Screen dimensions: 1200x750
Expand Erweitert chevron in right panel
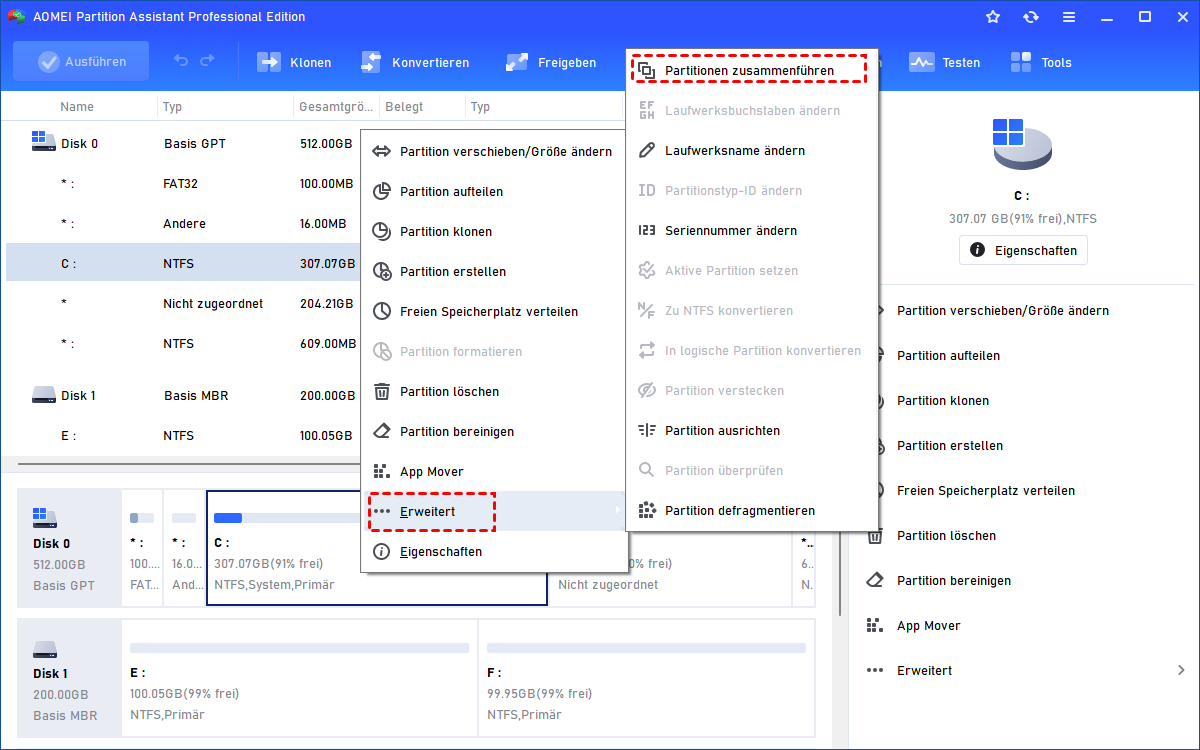1181,670
